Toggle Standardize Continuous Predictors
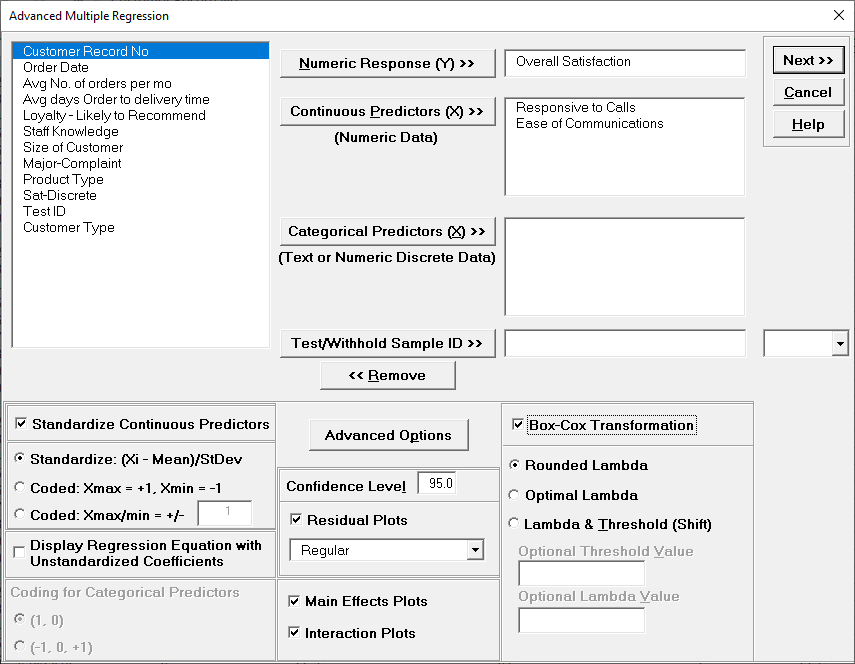This screenshot has height=664, width=855. (x=22, y=424)
